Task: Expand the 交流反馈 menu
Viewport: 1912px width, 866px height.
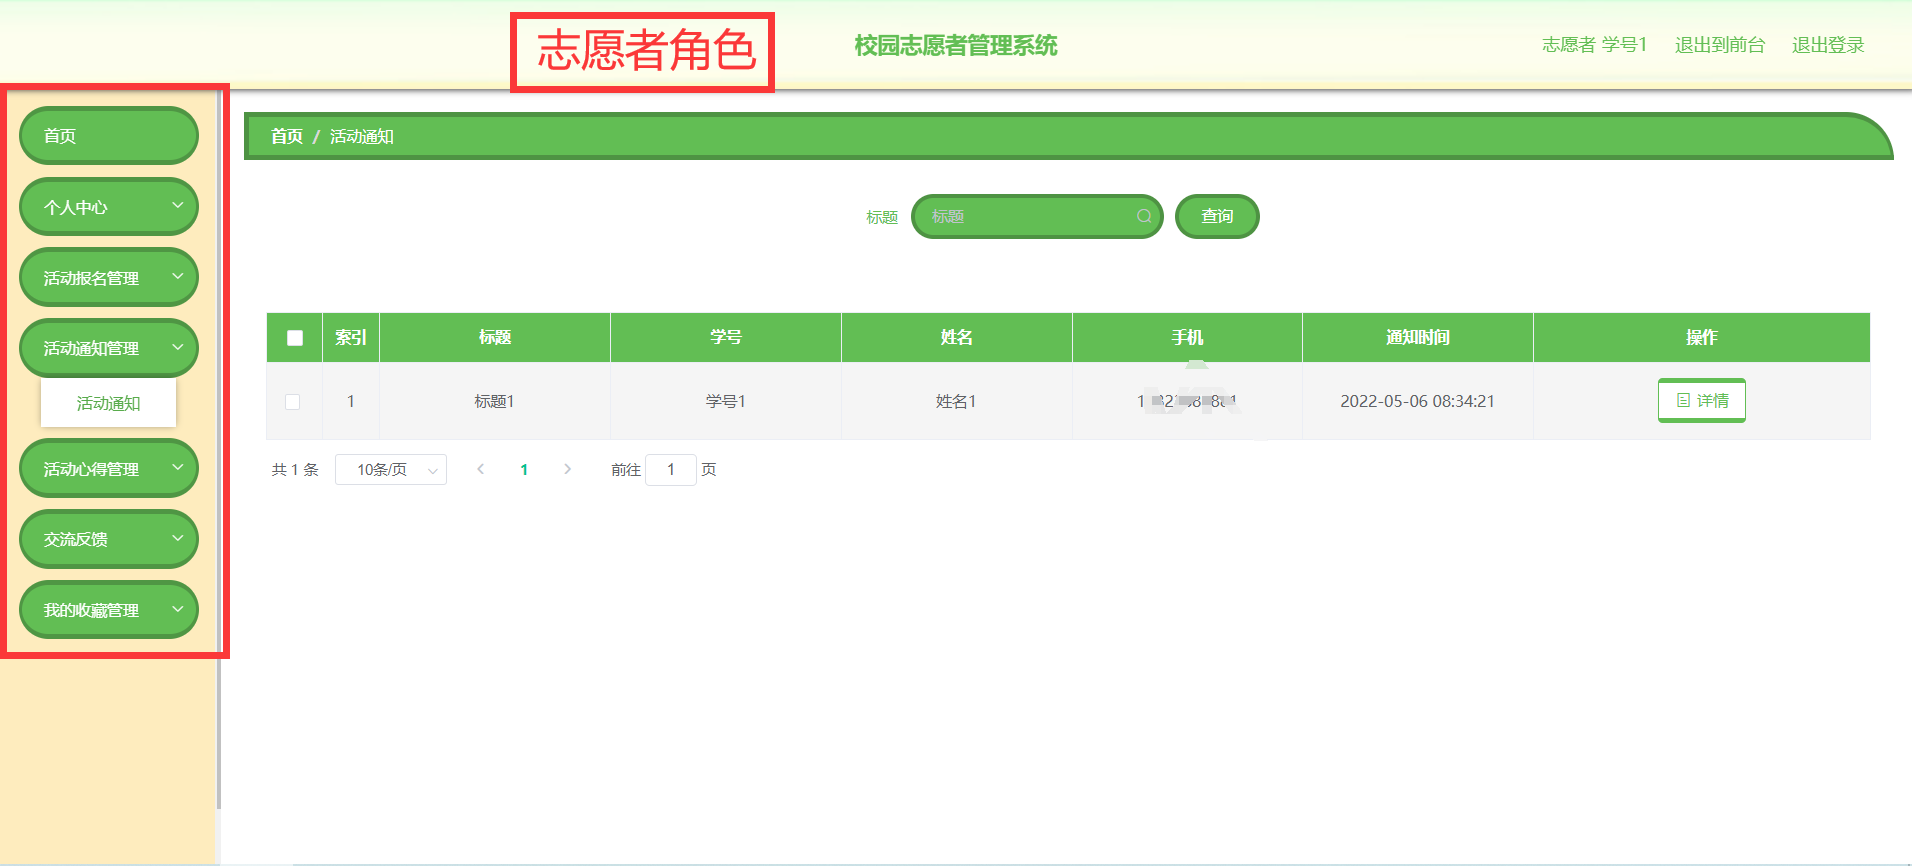Action: point(109,539)
